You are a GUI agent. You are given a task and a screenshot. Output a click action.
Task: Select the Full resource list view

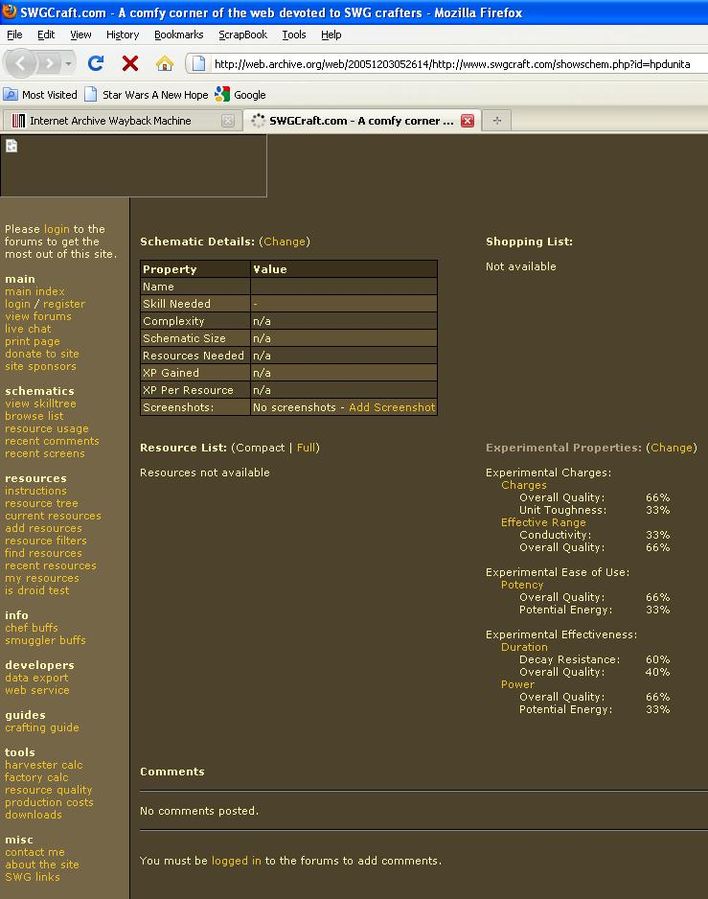click(x=307, y=448)
